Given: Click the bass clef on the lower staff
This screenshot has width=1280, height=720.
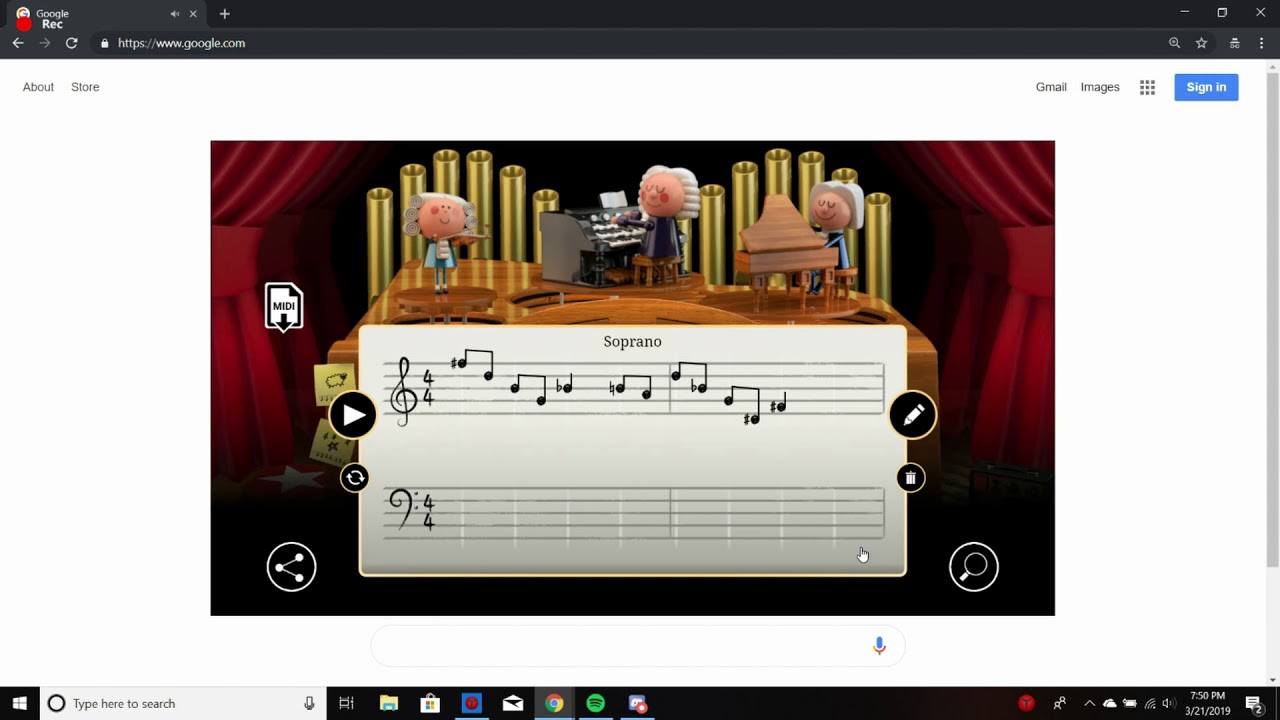Looking at the screenshot, I should 403,509.
